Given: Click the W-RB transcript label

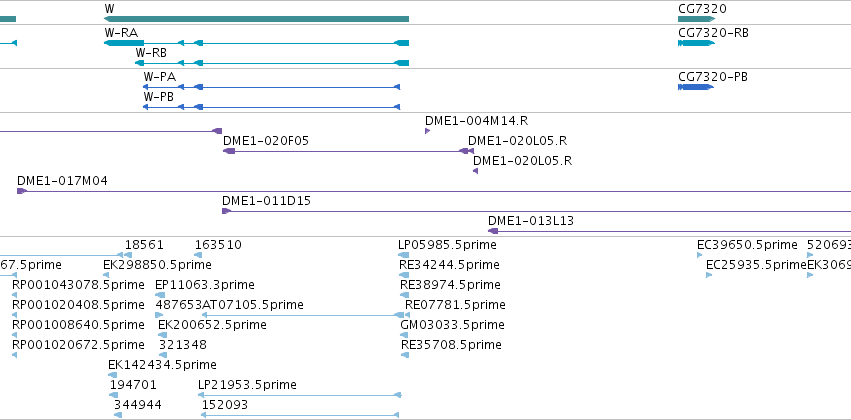Looking at the screenshot, I should (151, 53).
